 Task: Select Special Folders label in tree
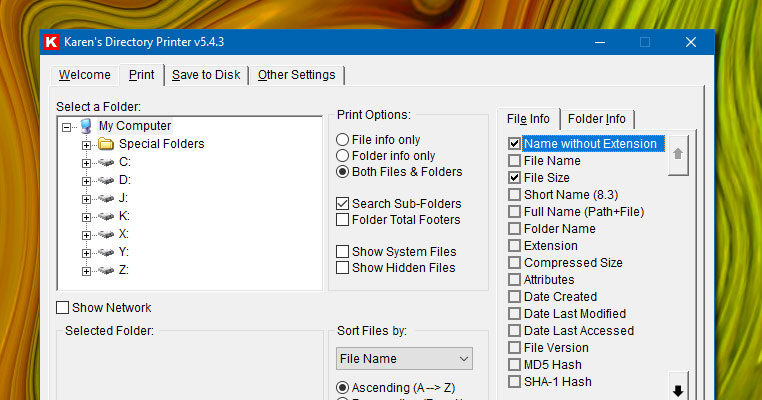pos(161,144)
